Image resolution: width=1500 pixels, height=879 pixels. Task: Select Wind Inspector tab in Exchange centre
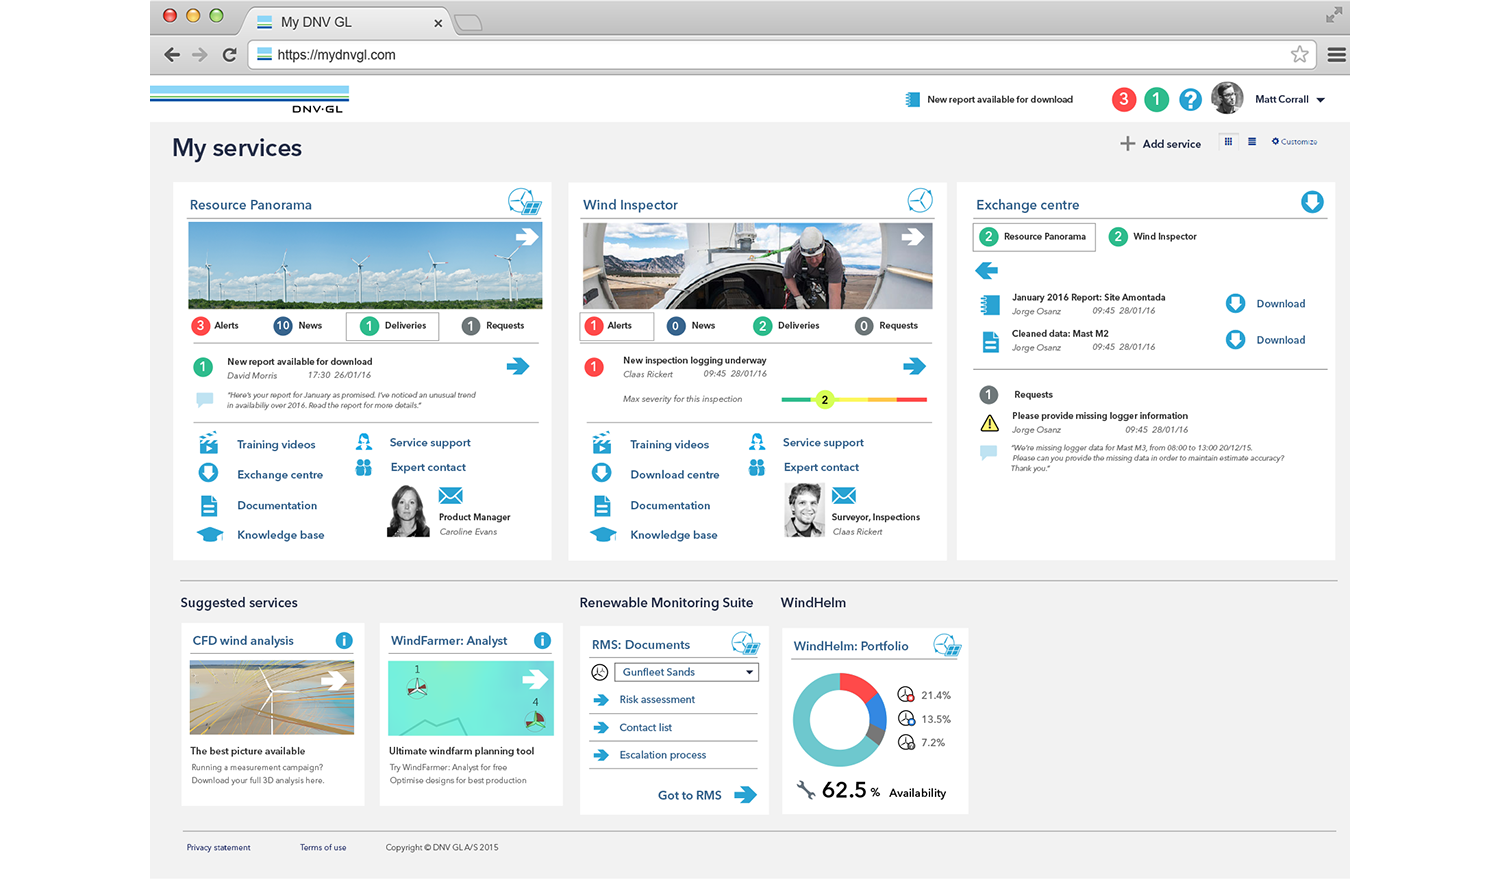pyautogui.click(x=1153, y=237)
